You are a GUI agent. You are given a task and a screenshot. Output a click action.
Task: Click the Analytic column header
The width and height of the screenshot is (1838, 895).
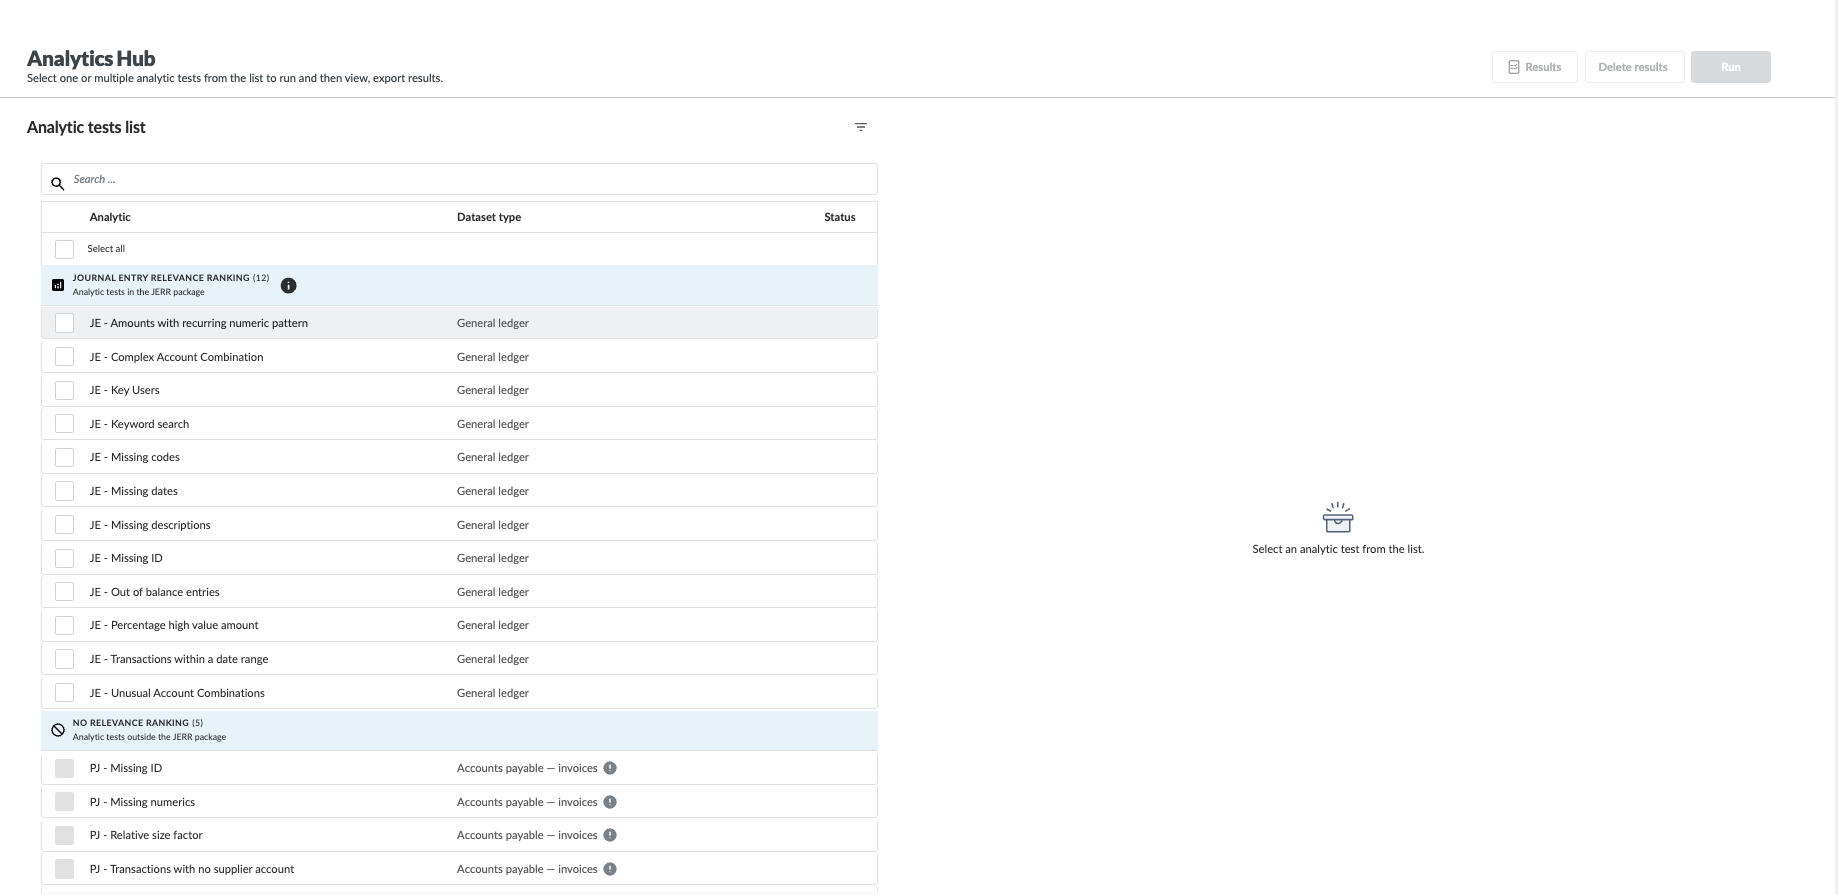[x=110, y=217]
